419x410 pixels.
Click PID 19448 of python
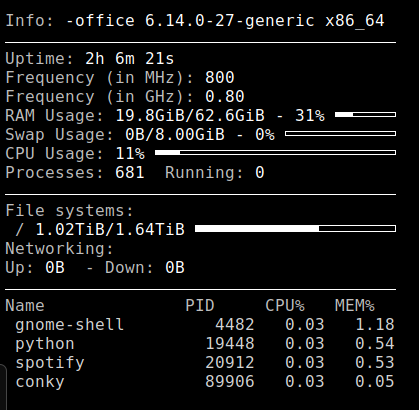[230, 344]
